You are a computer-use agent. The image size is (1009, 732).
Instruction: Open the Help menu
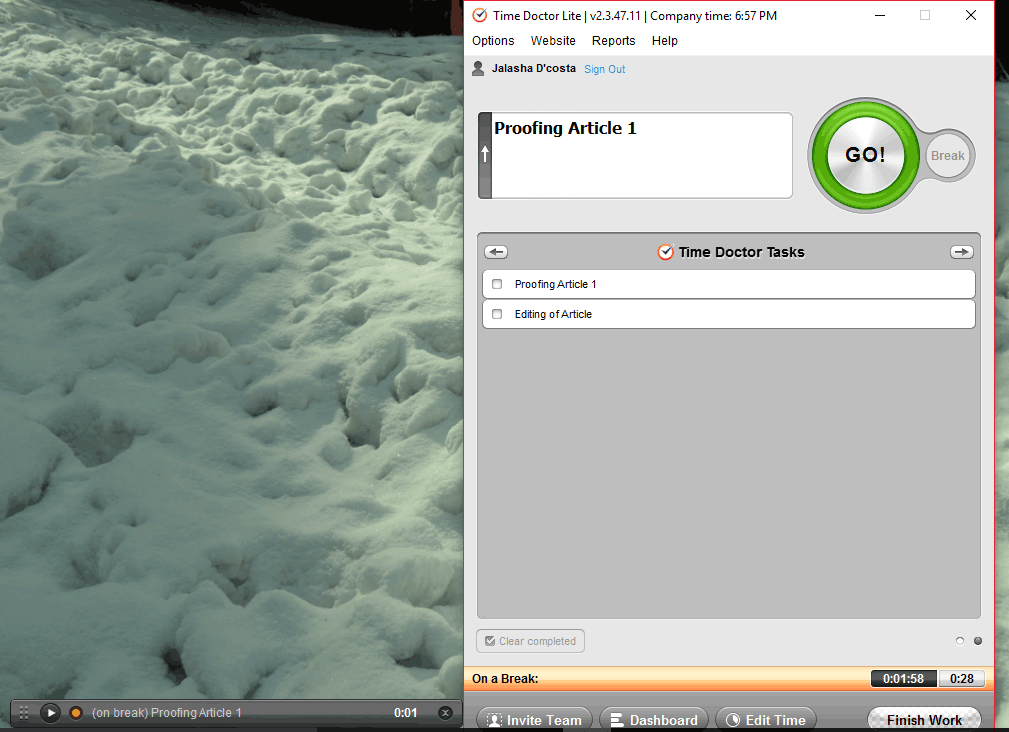tap(664, 41)
